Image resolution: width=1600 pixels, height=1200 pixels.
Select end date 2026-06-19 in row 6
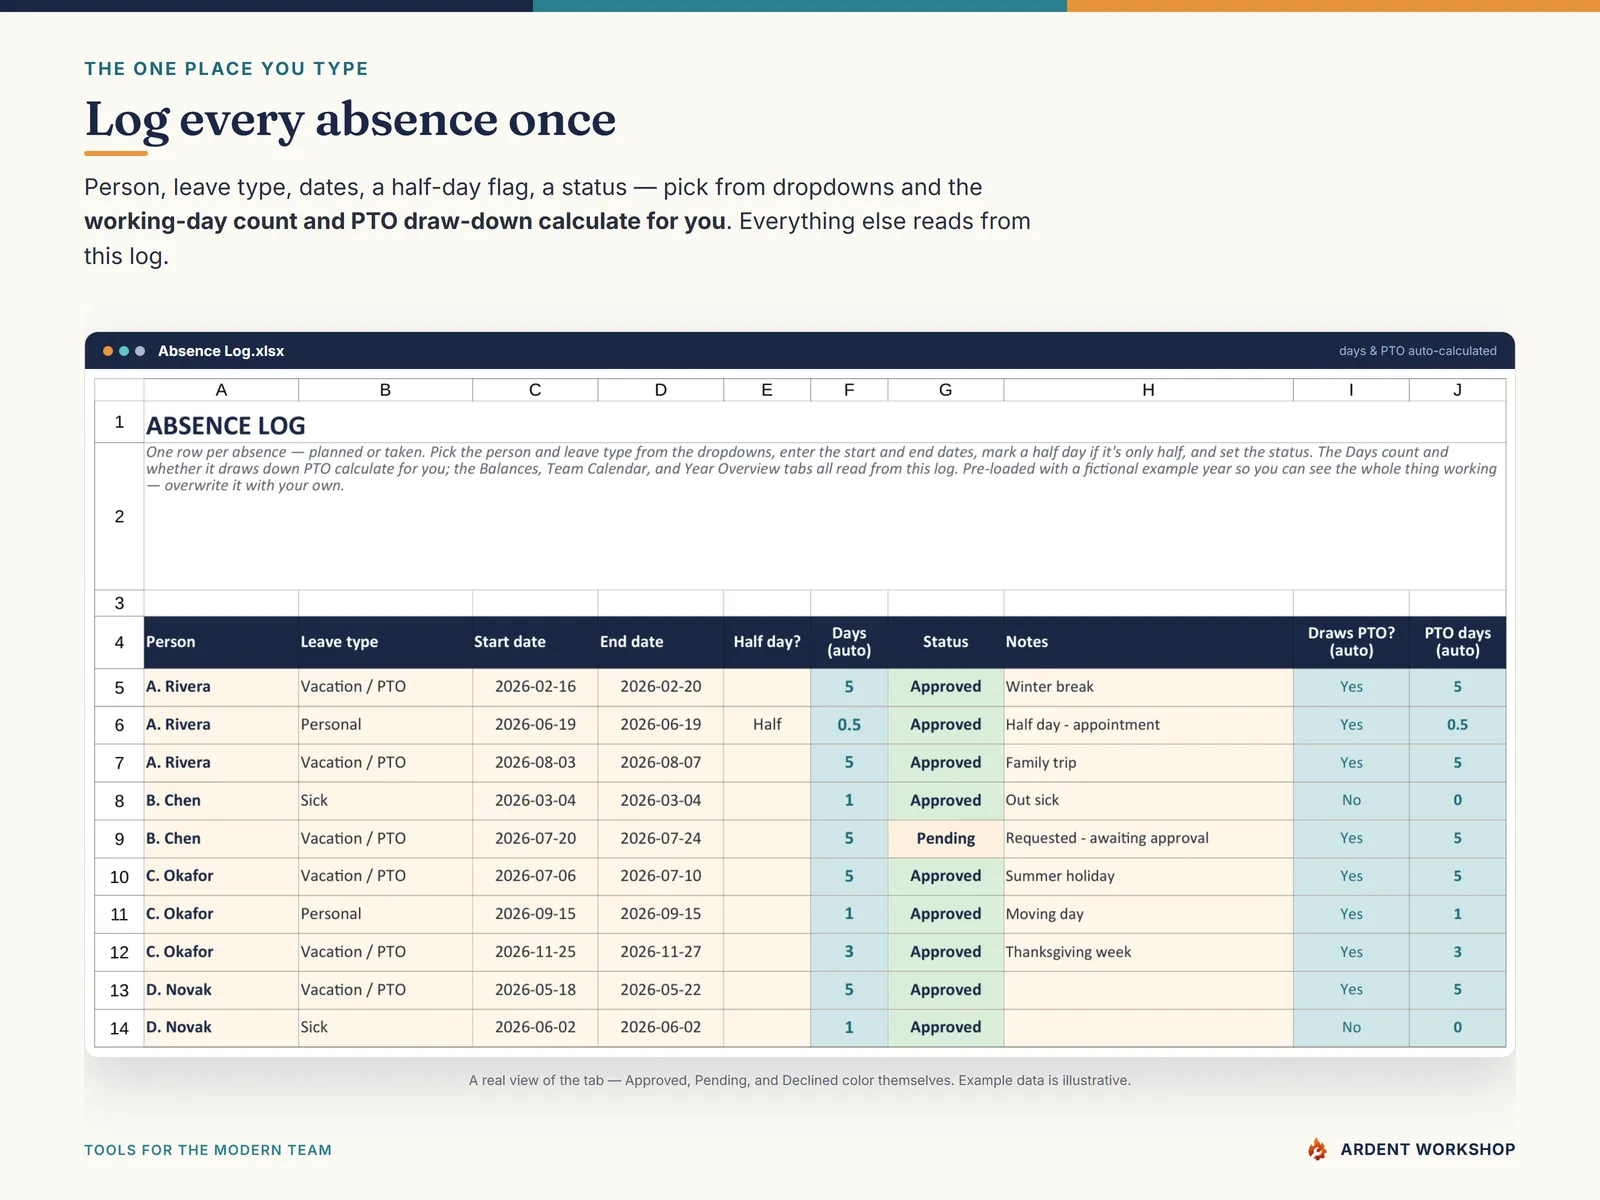(x=661, y=725)
